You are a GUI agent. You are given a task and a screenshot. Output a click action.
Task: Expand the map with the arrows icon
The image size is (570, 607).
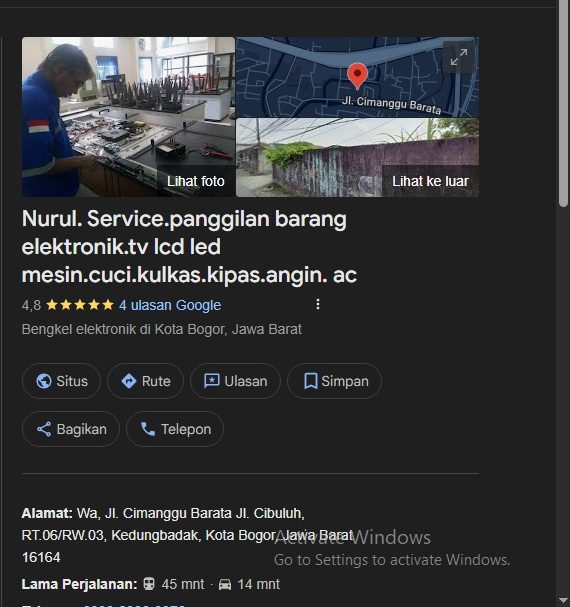click(459, 57)
